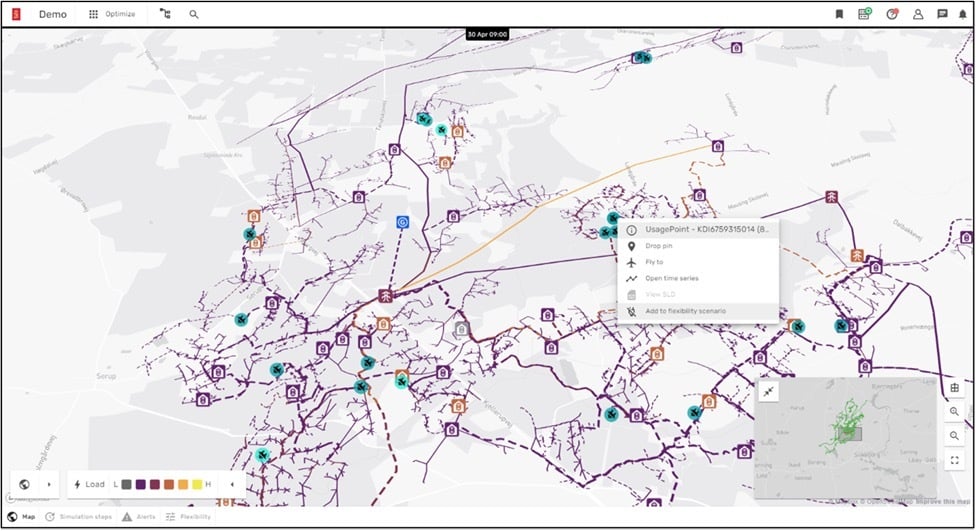Open the bookmark icon in top bar
Image resolution: width=979 pixels, height=531 pixels.
[x=839, y=14]
